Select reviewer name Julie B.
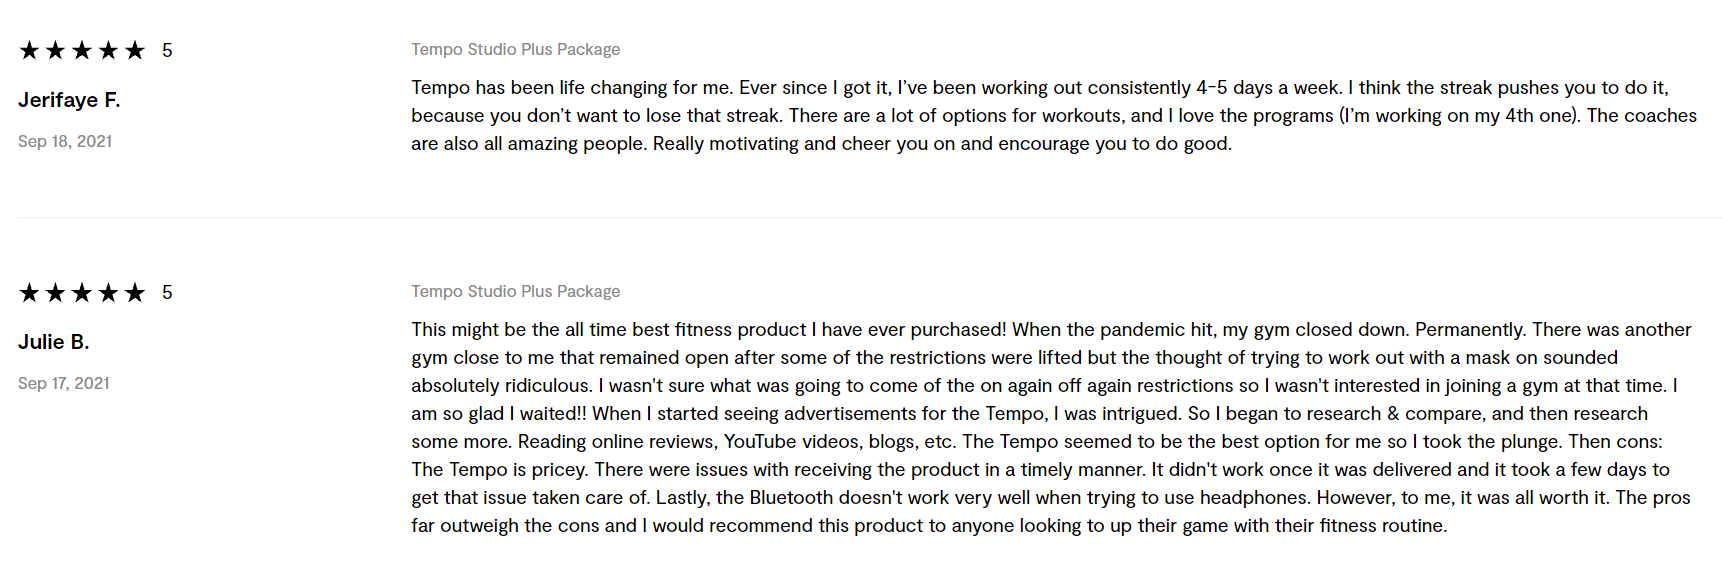This screenshot has height=583, width=1723. point(54,342)
